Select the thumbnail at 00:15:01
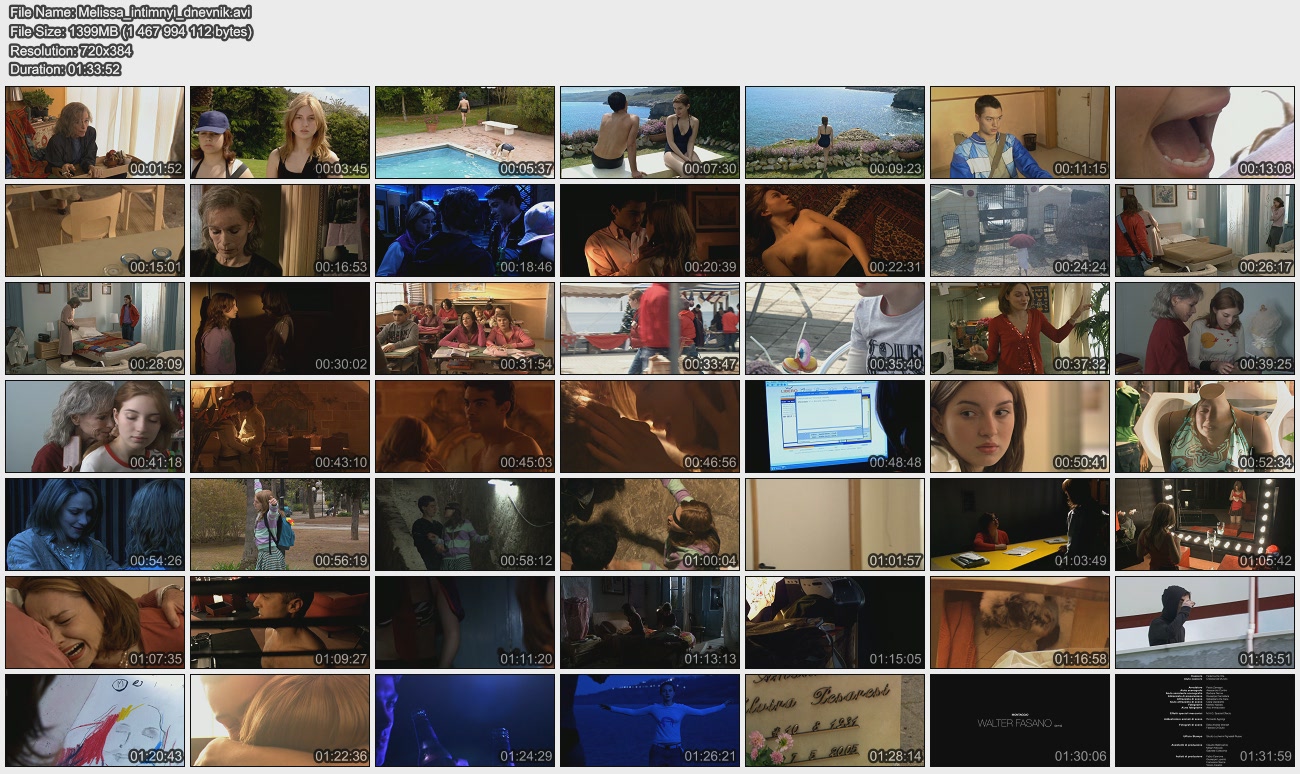Screen dimensions: 1300x774 (x=95, y=230)
